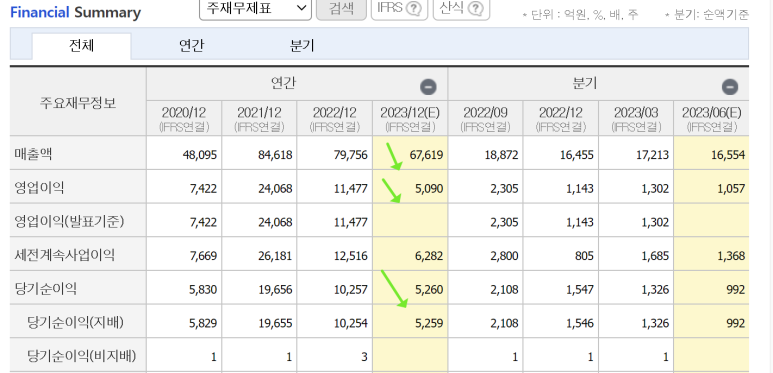The width and height of the screenshot is (773, 373).
Task: Select the 영업이익(발표기준) row label
Action: 69,222
